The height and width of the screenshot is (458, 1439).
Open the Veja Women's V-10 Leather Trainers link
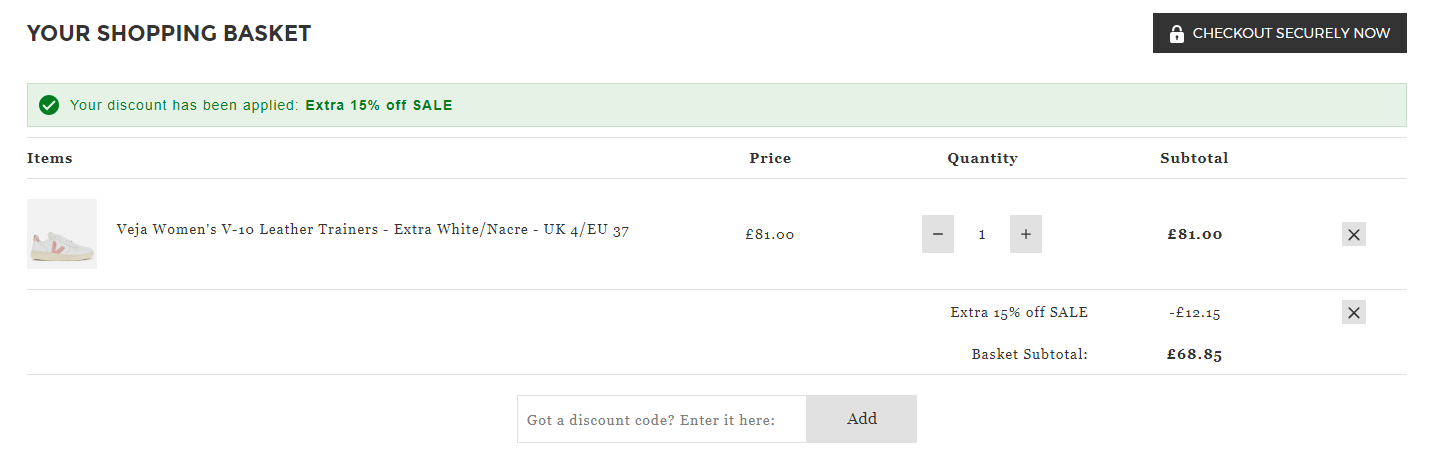pyautogui.click(x=373, y=230)
